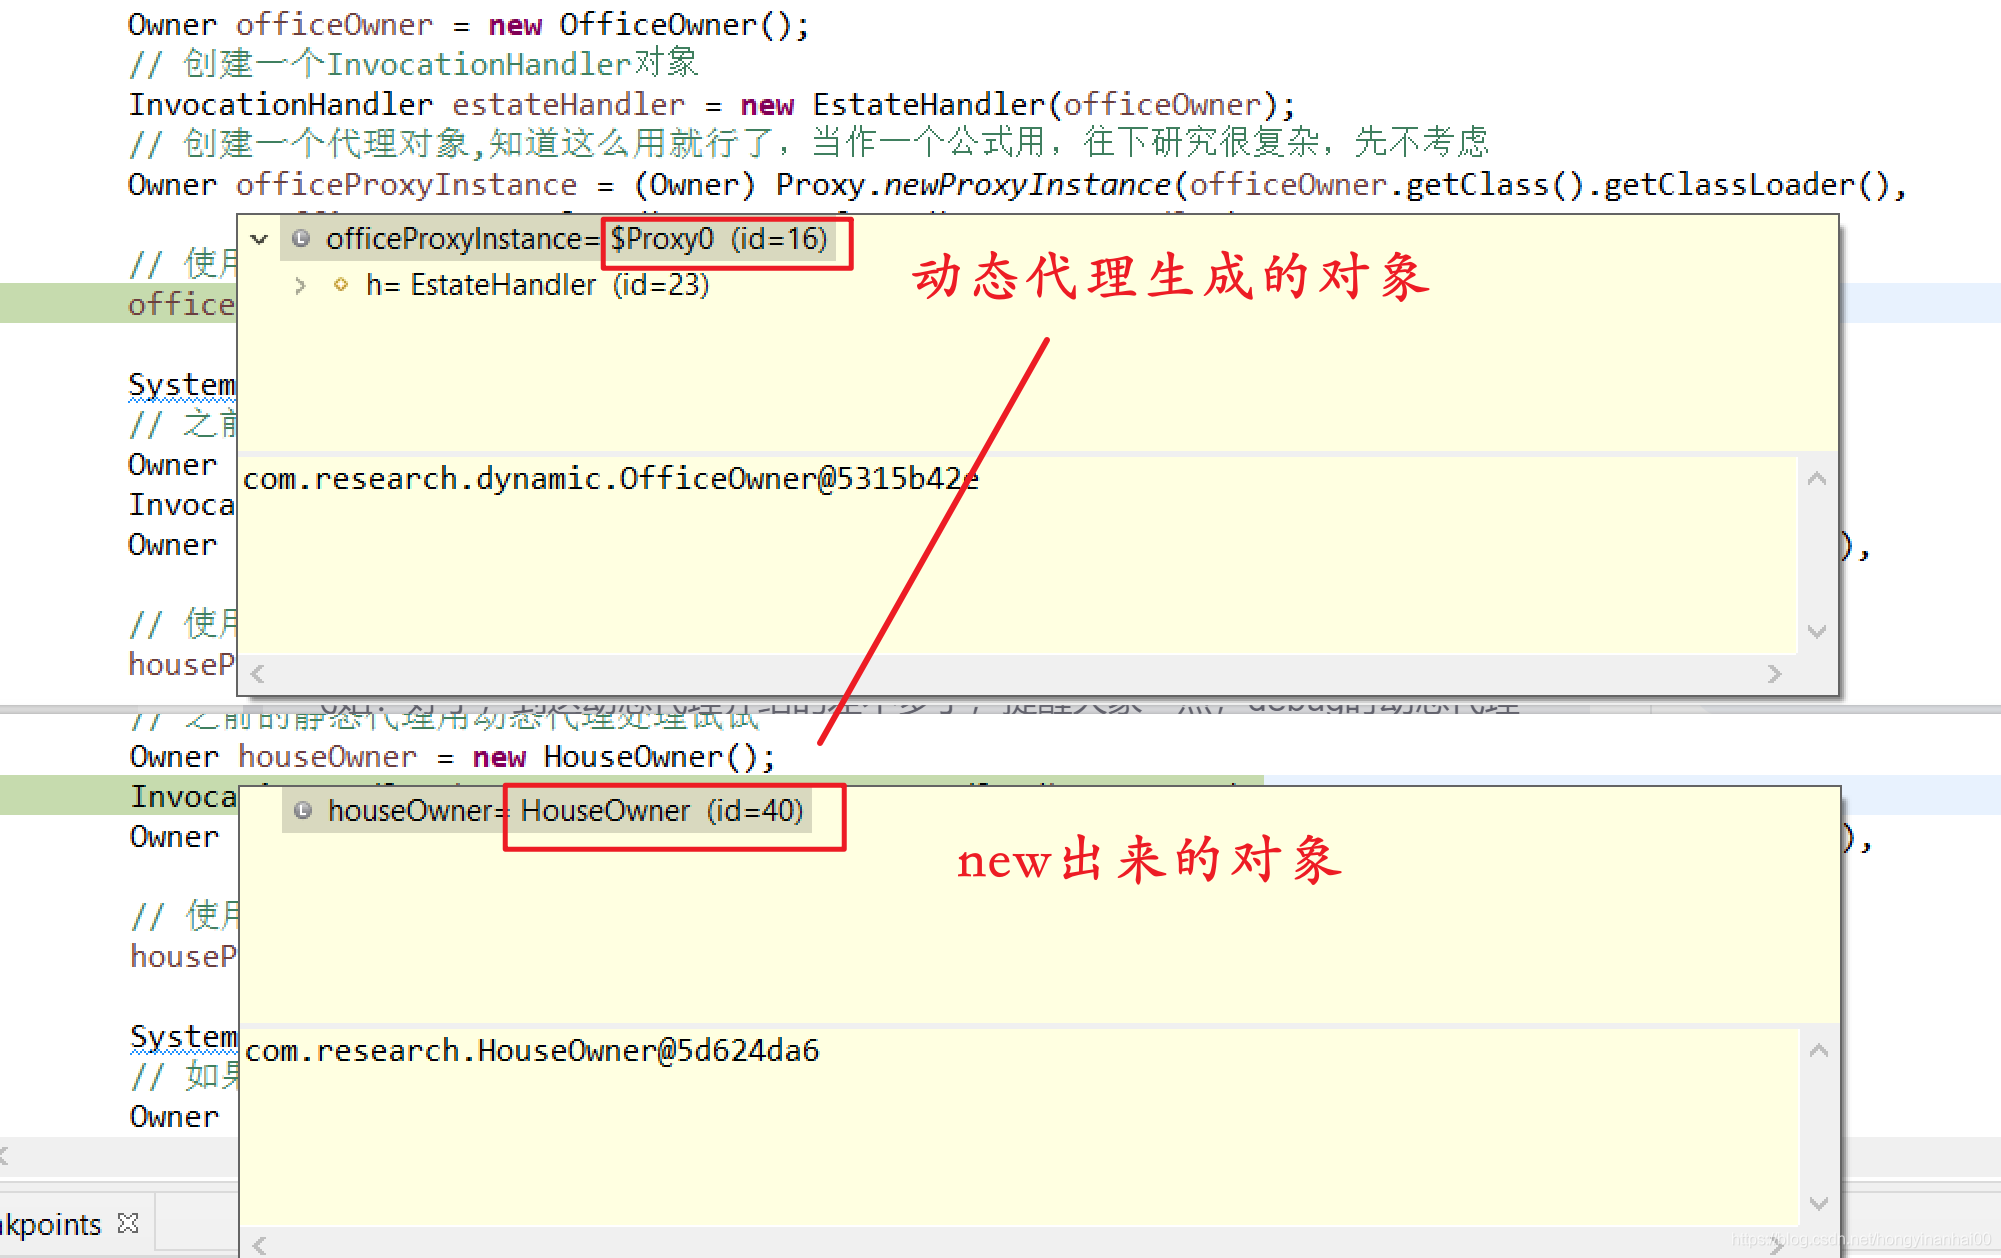Select the field icon beside h= EstateHandler
The image size is (2001, 1258).
point(341,285)
